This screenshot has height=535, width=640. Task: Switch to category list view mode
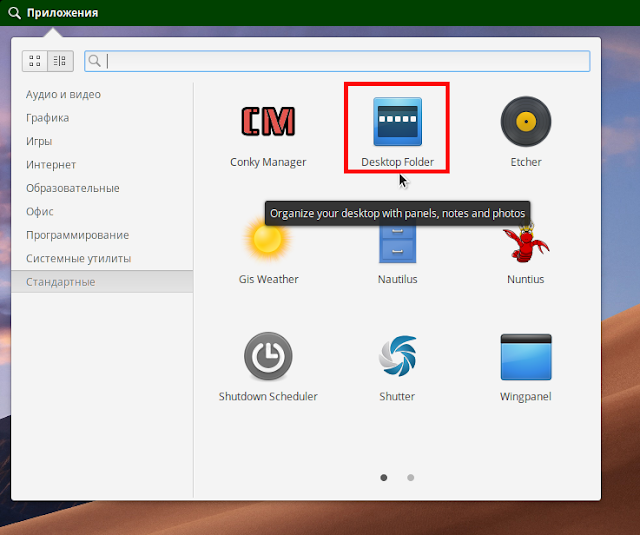tap(60, 61)
